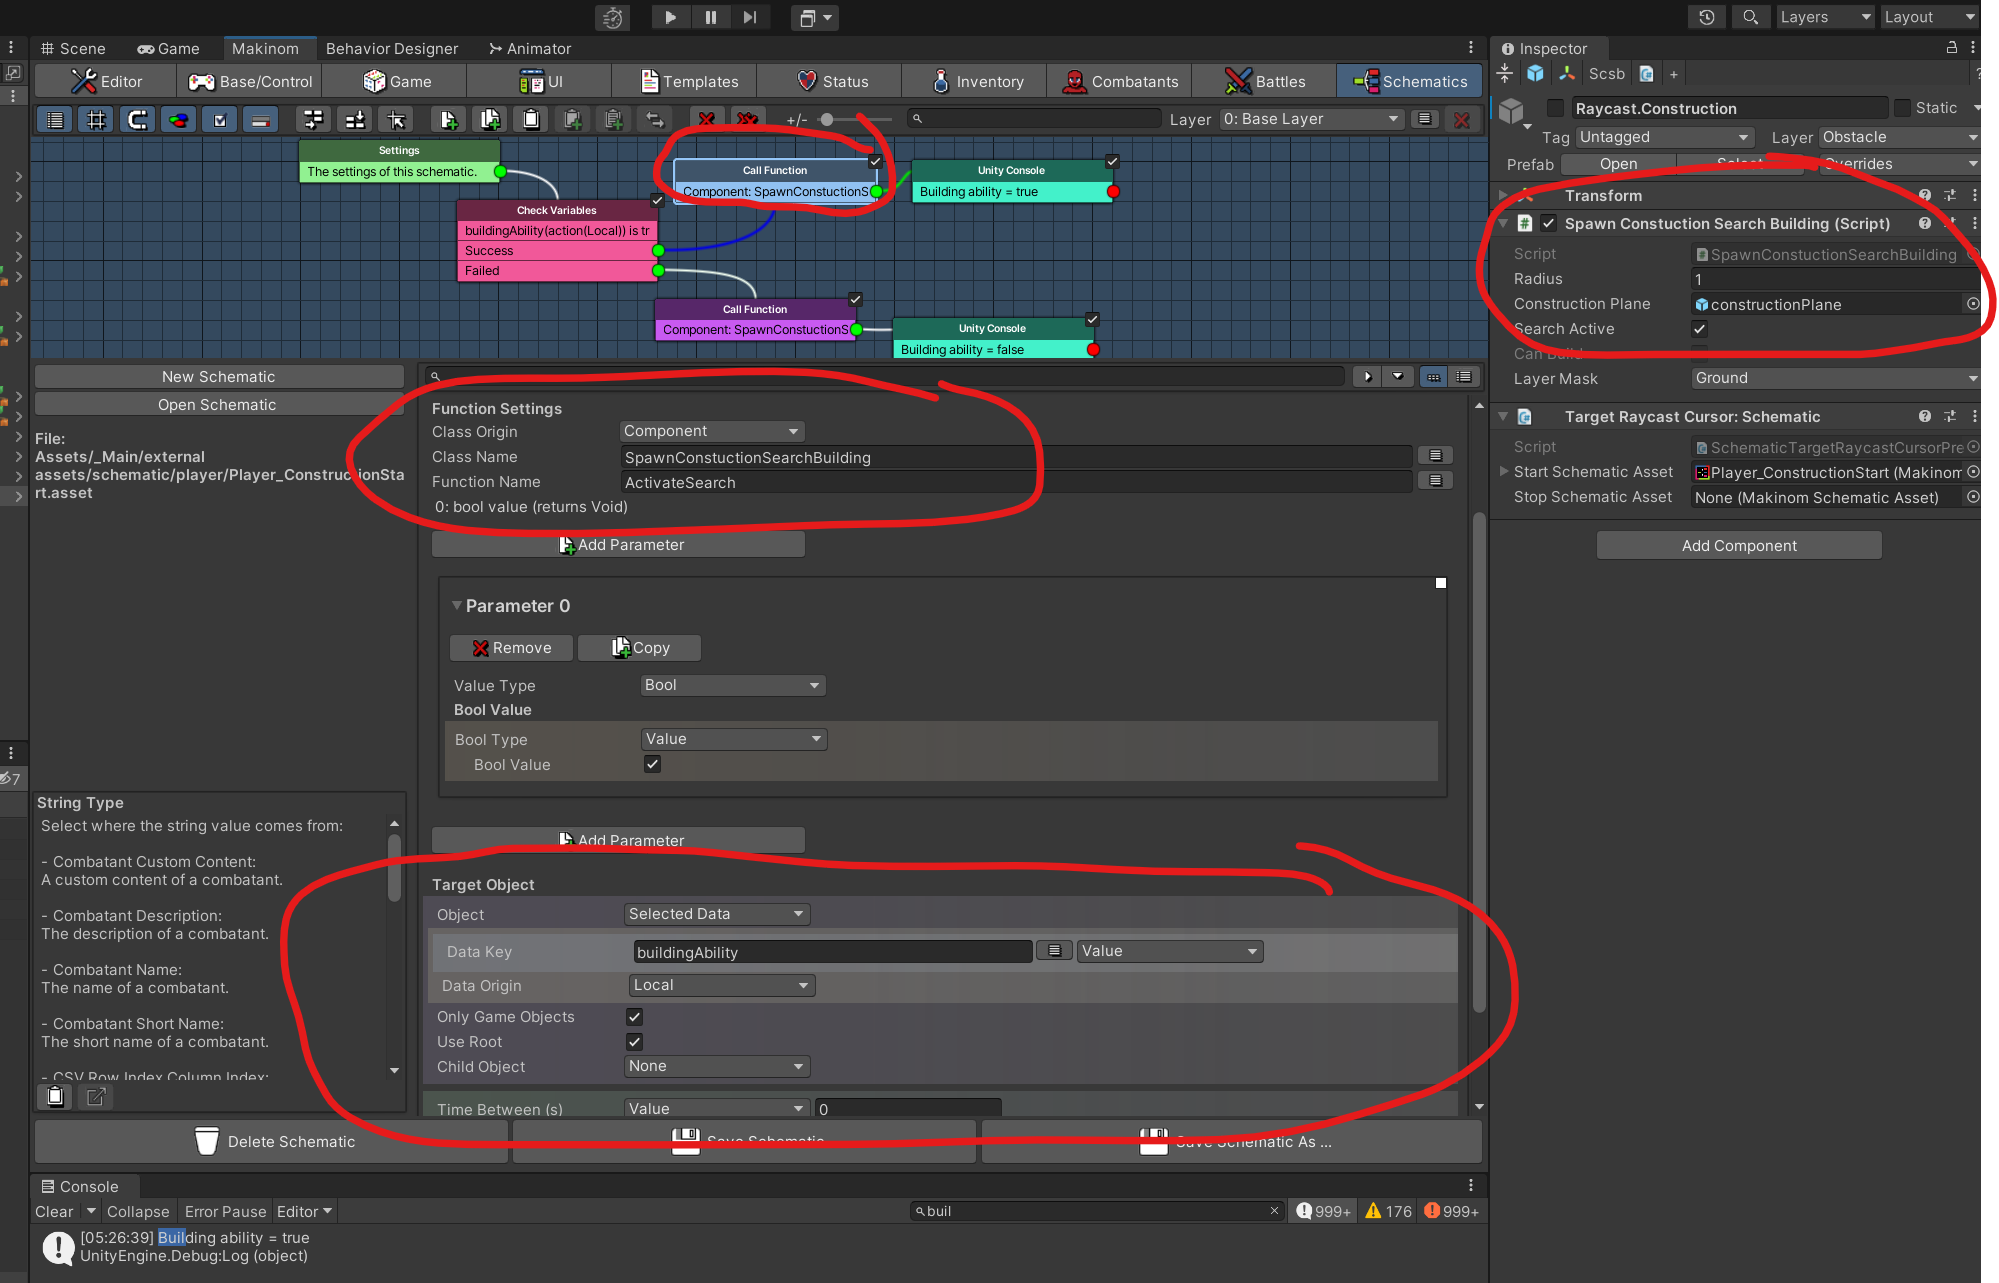The height and width of the screenshot is (1283, 1999).
Task: Toggle the Search Active checkbox
Action: point(1699,329)
